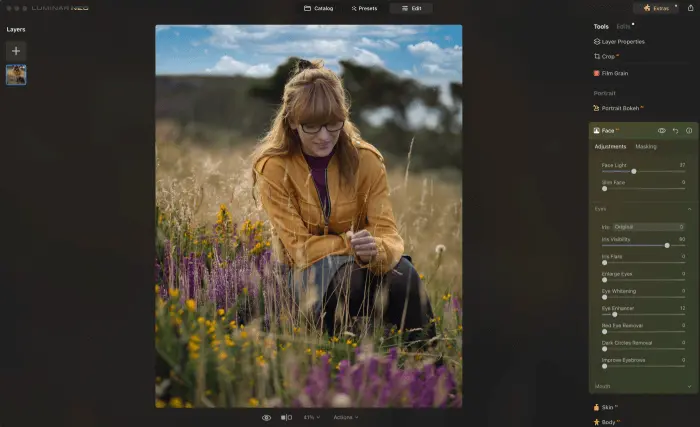Switch to the Masking tab in Face
The height and width of the screenshot is (427, 700).
click(646, 147)
